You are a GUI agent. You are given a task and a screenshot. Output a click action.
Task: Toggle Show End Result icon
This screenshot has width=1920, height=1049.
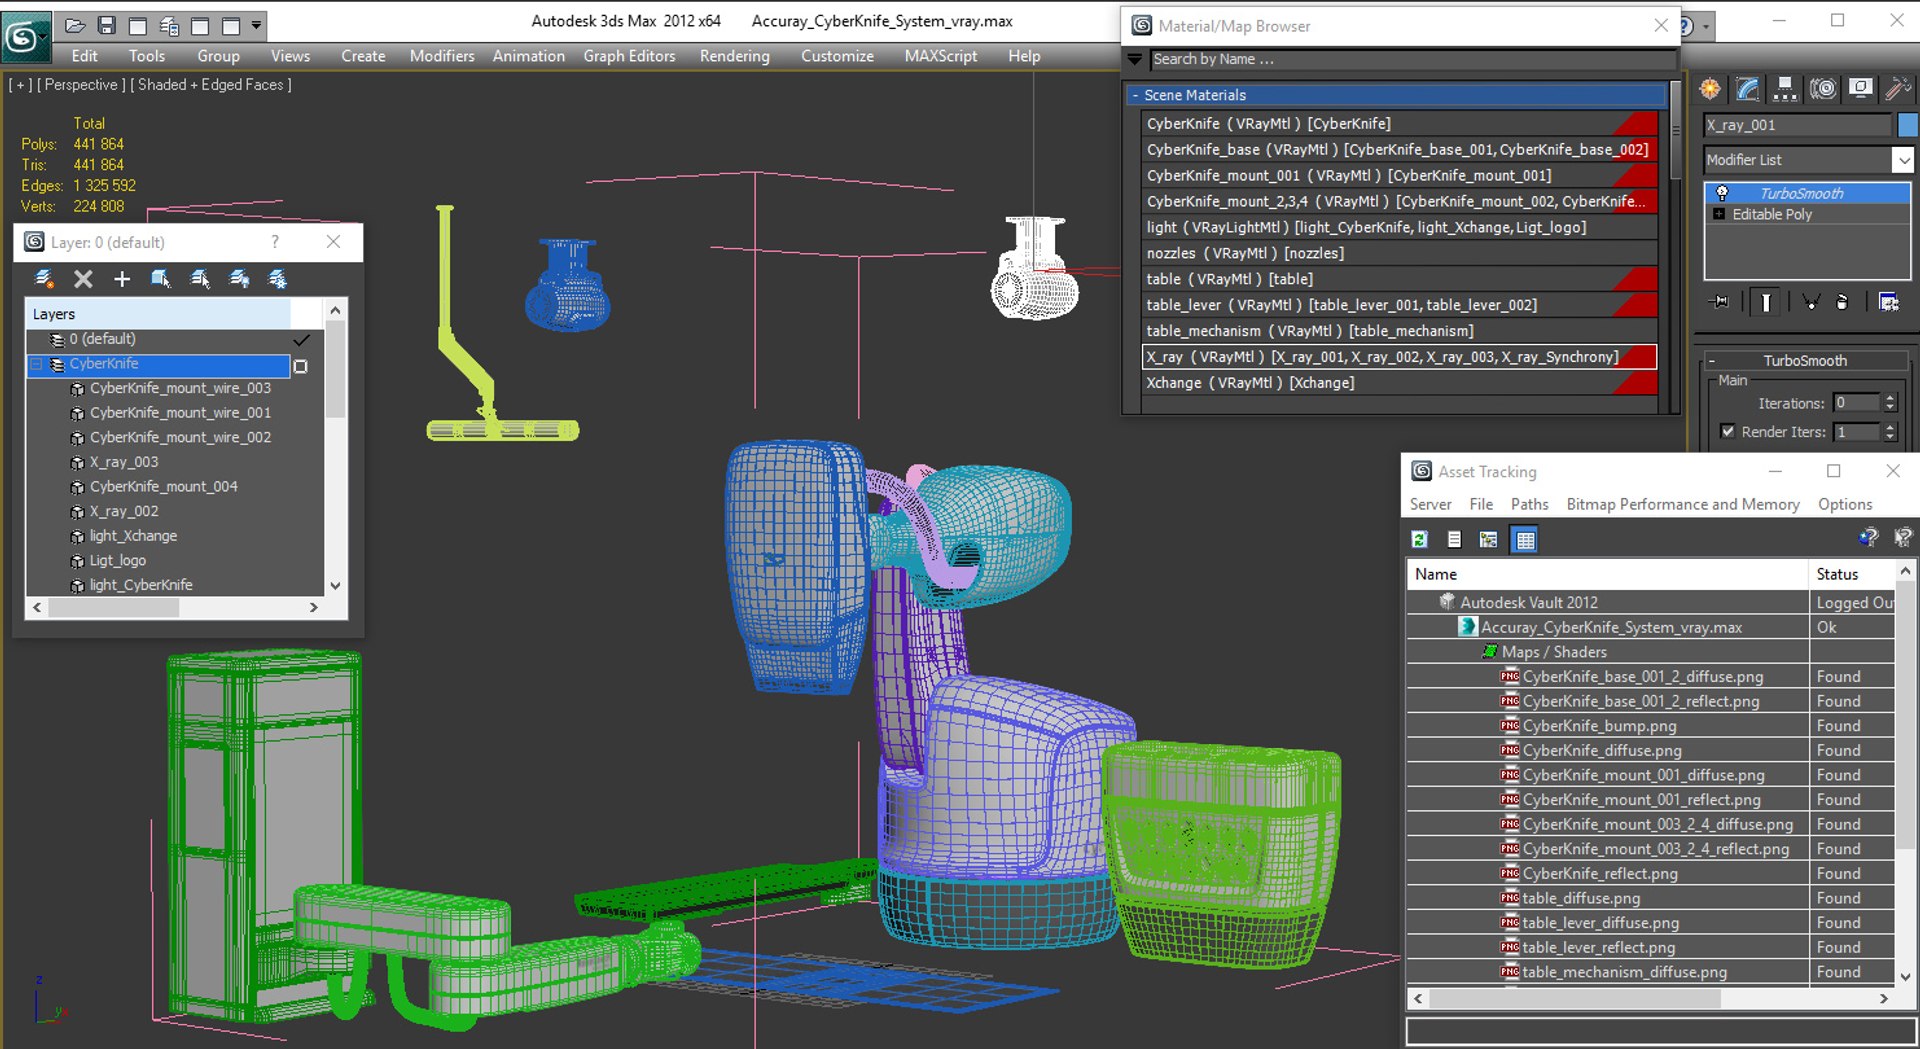click(1766, 301)
